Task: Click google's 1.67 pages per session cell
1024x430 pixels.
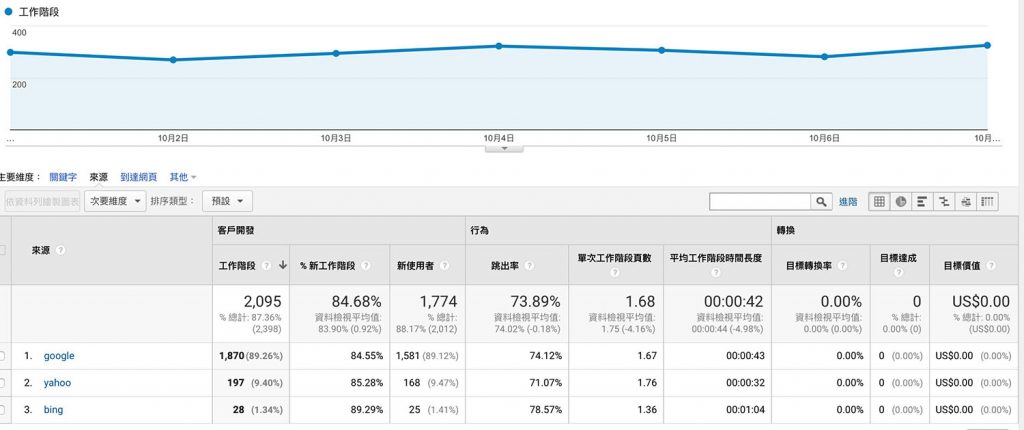Action: [x=616, y=356]
